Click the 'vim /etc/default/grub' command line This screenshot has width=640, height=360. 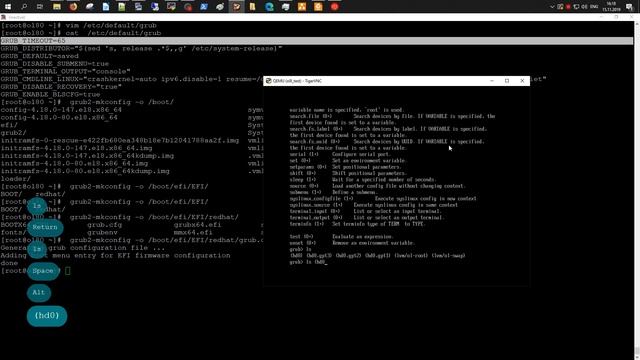coord(79,25)
